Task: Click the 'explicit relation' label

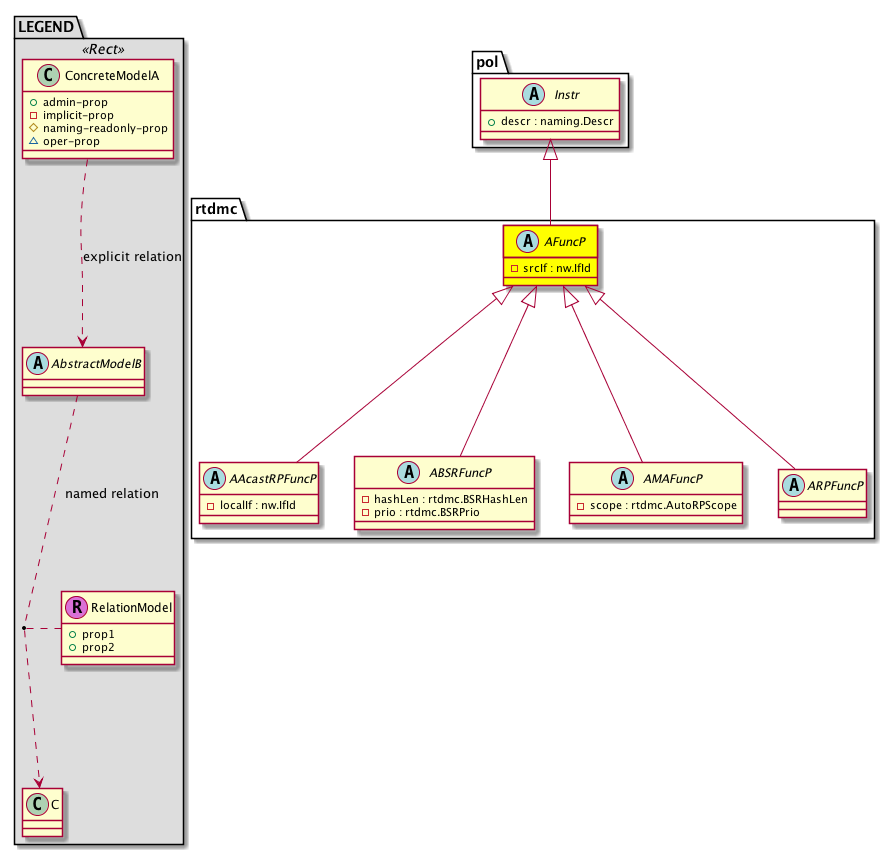Action: coord(132,257)
